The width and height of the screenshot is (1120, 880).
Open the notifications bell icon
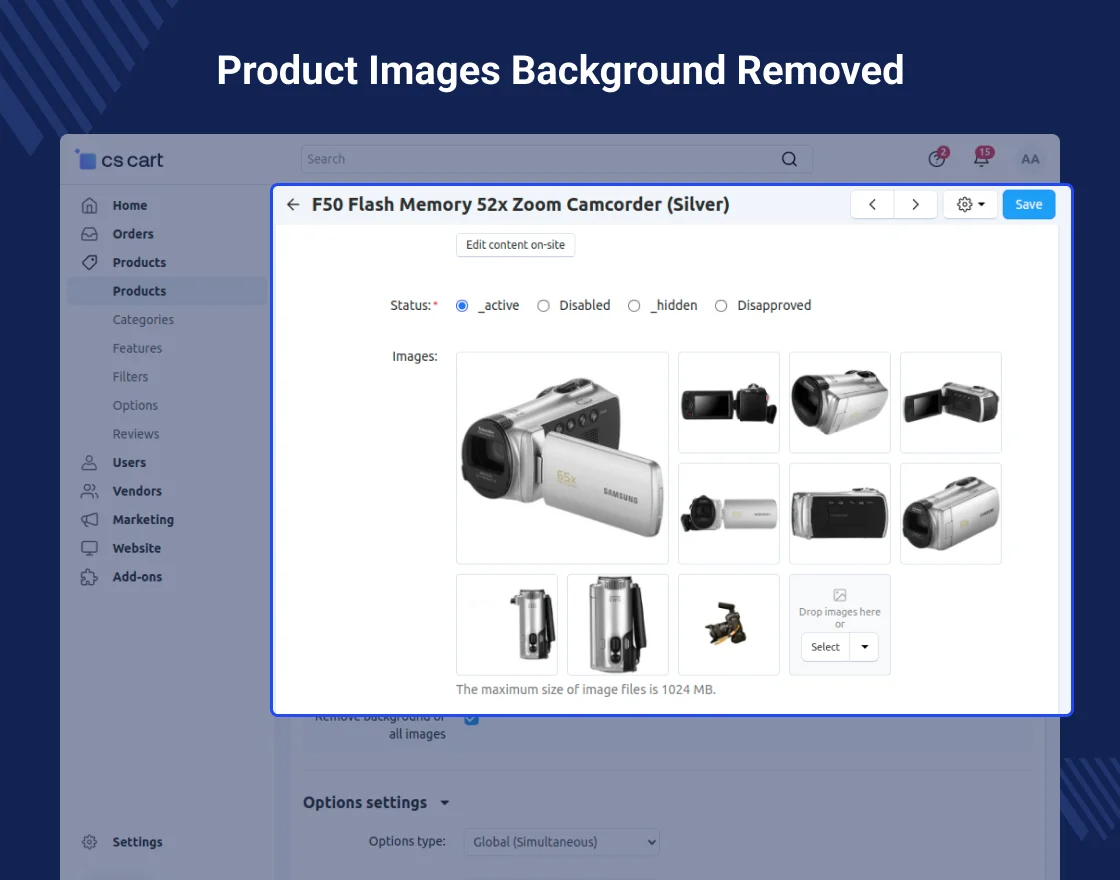[982, 159]
